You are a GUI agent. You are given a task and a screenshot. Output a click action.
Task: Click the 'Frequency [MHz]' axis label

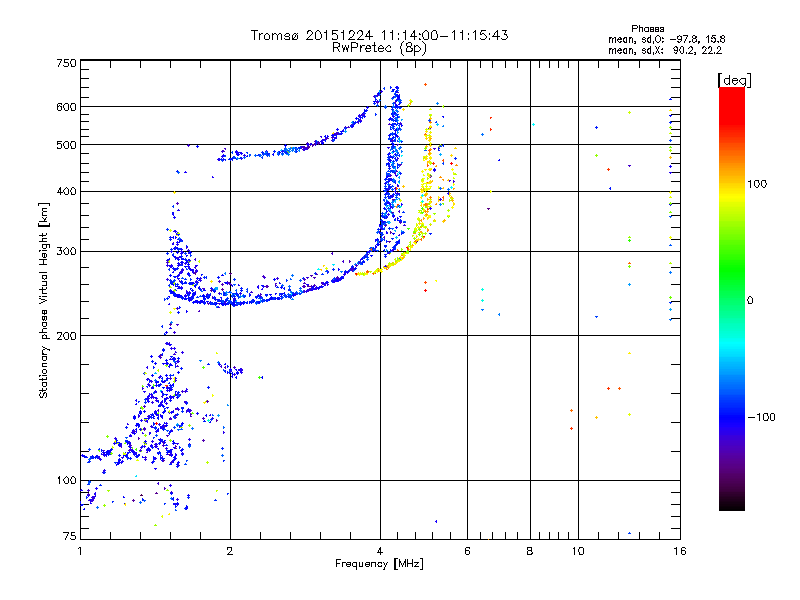coord(379,564)
